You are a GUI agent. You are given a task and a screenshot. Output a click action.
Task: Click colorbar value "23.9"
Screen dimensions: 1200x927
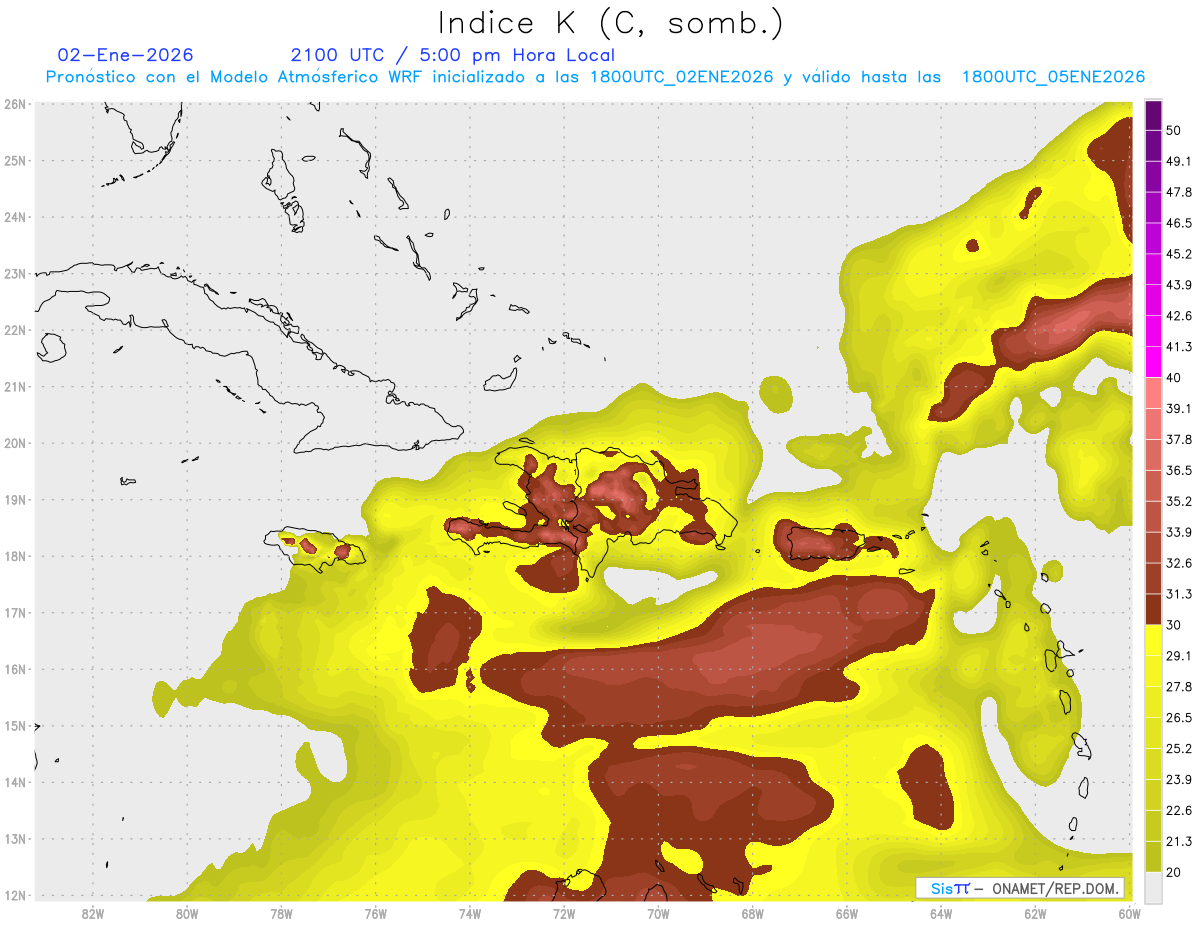point(1179,780)
